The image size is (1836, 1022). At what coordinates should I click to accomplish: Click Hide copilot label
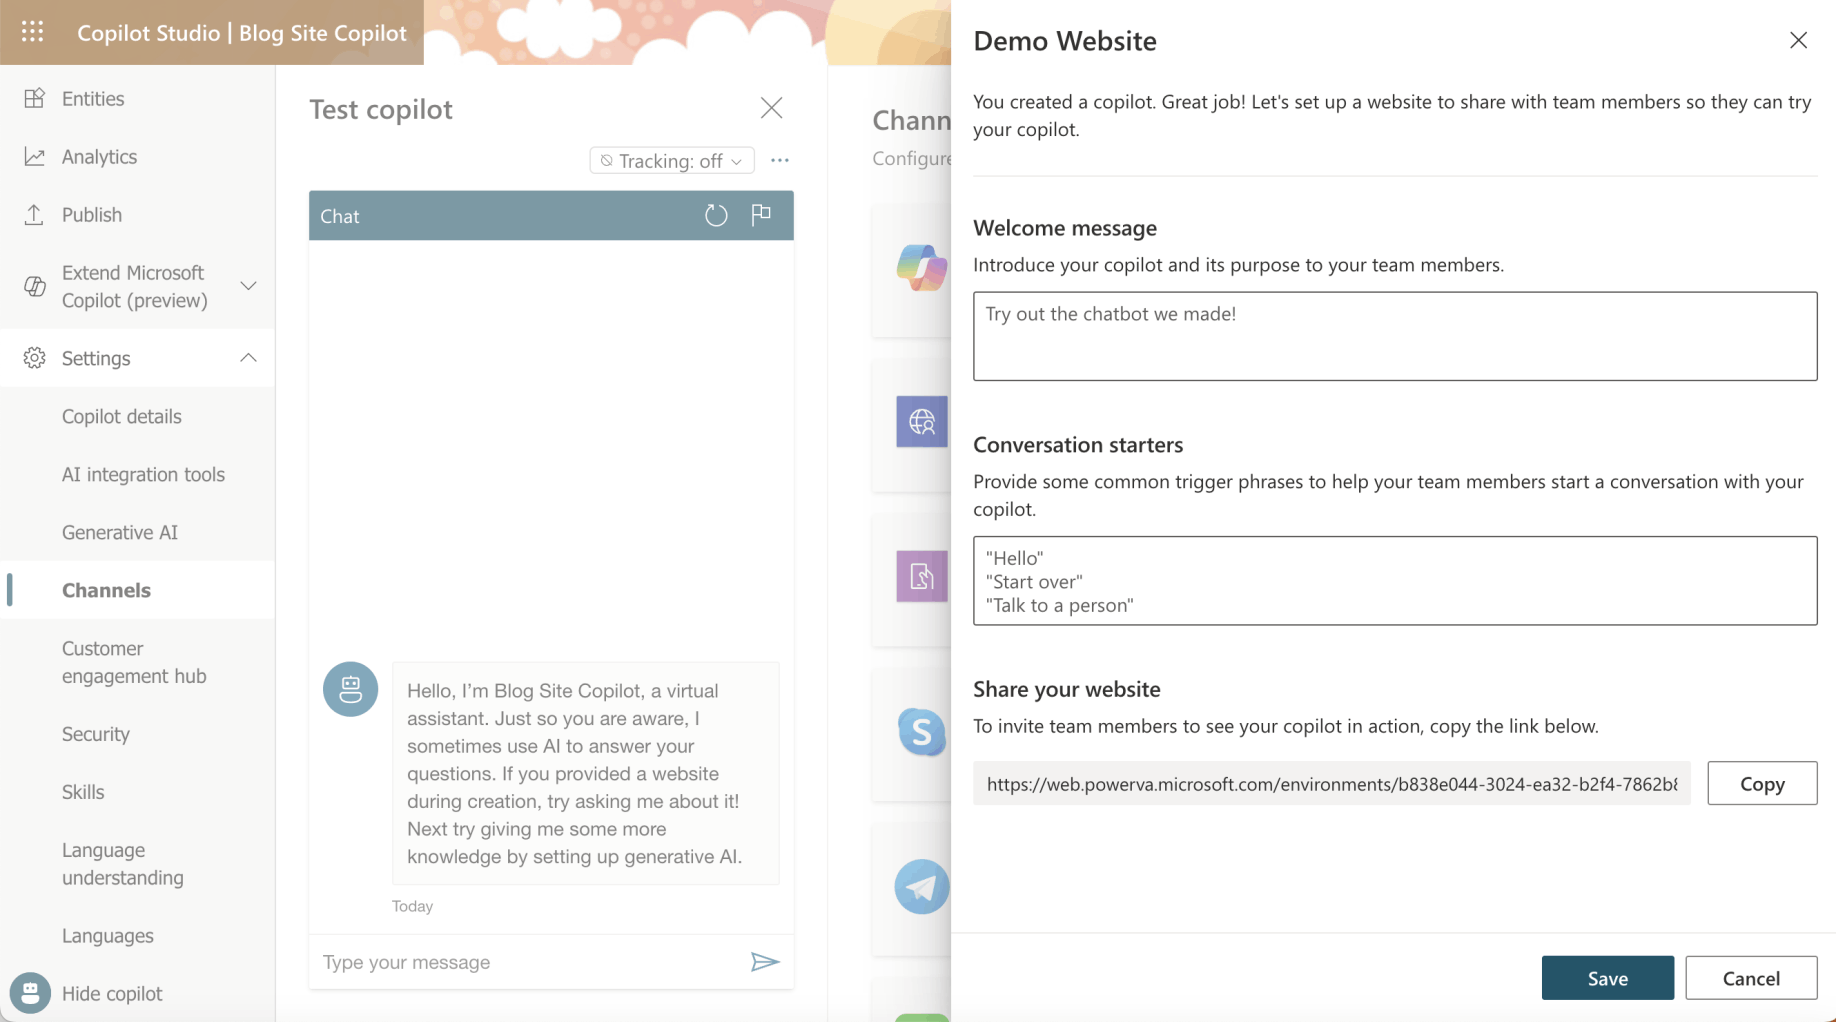pos(112,993)
